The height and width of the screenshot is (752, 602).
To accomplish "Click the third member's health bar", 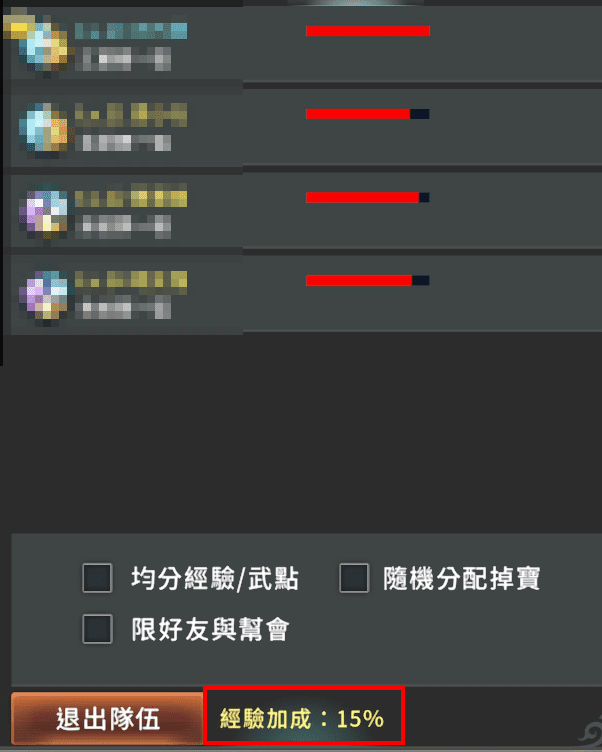I will 368,197.
